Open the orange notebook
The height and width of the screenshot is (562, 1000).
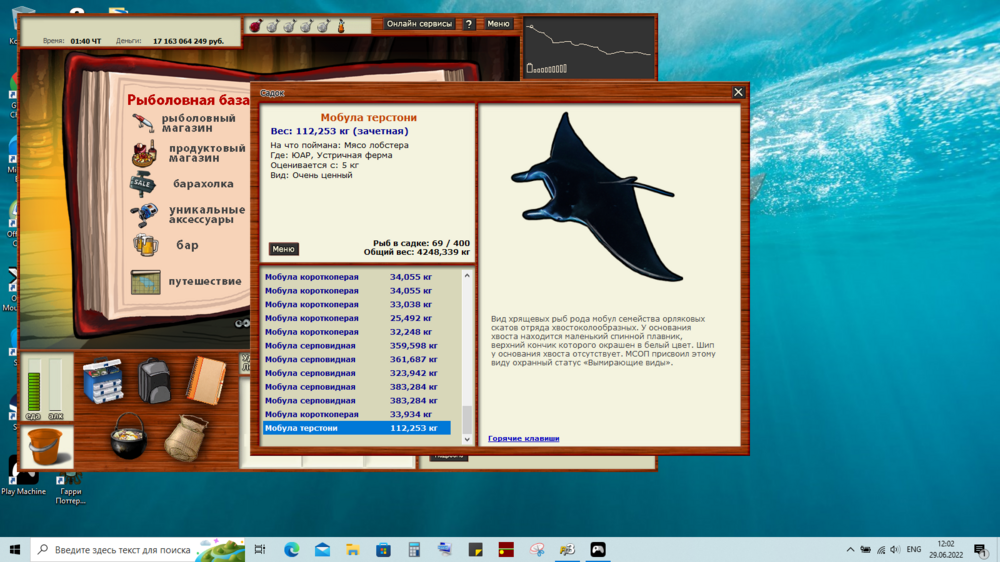point(206,381)
